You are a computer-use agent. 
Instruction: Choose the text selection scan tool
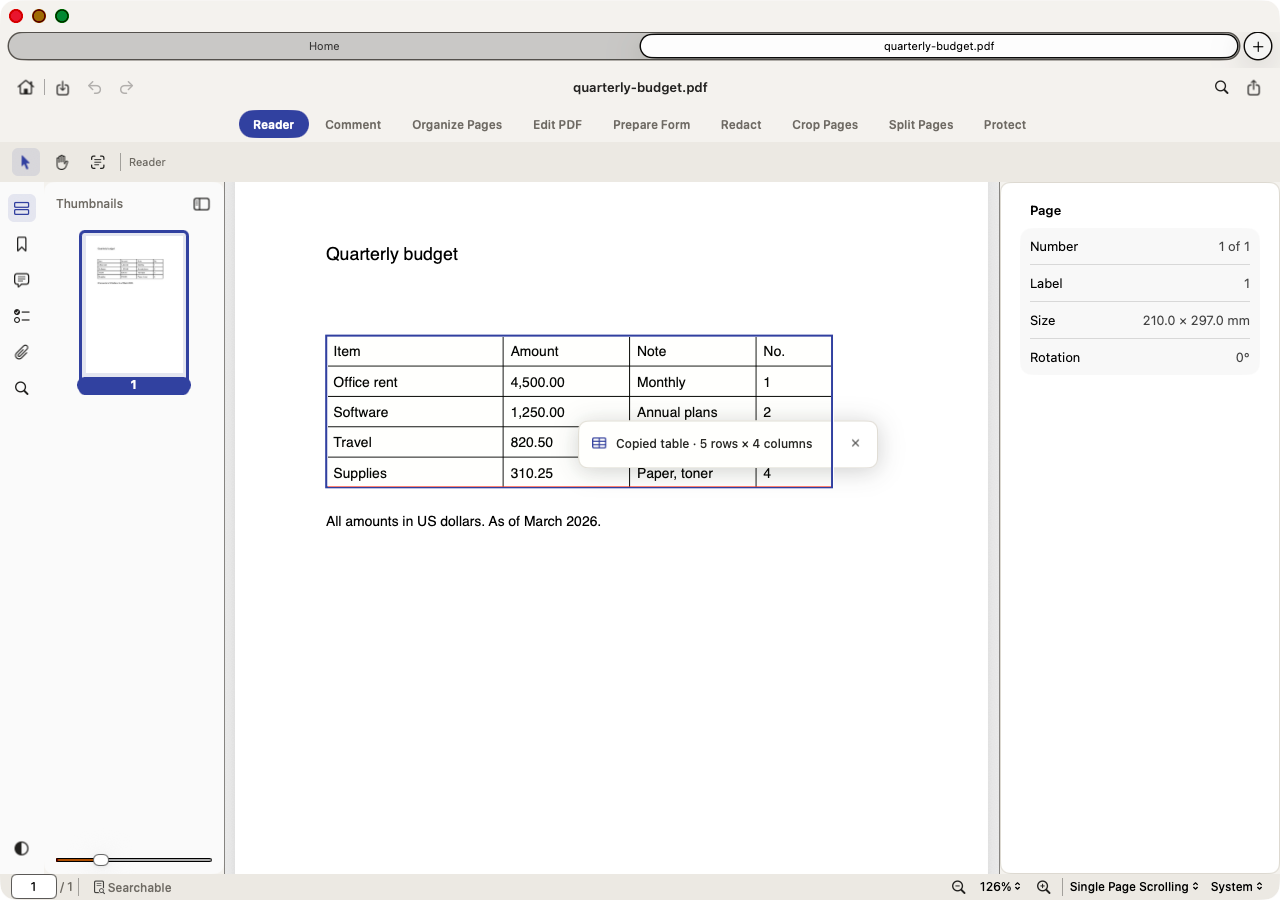98,162
